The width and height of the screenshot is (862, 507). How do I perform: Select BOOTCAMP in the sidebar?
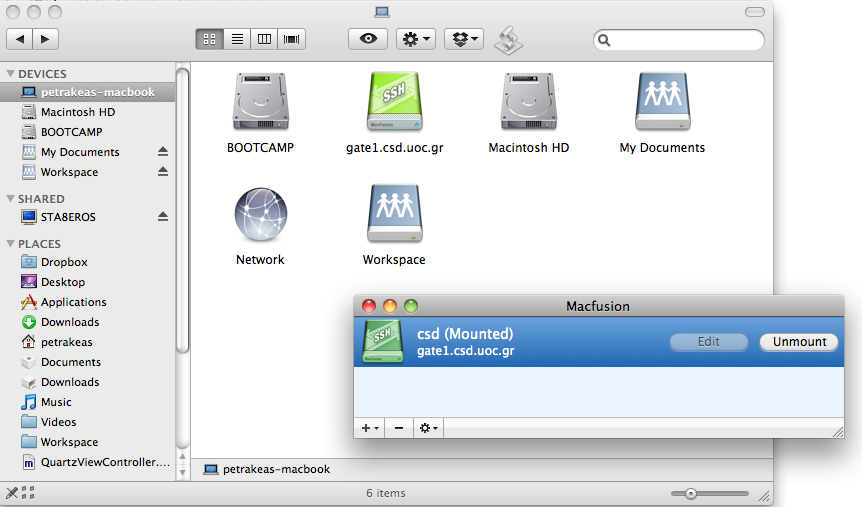point(88,132)
